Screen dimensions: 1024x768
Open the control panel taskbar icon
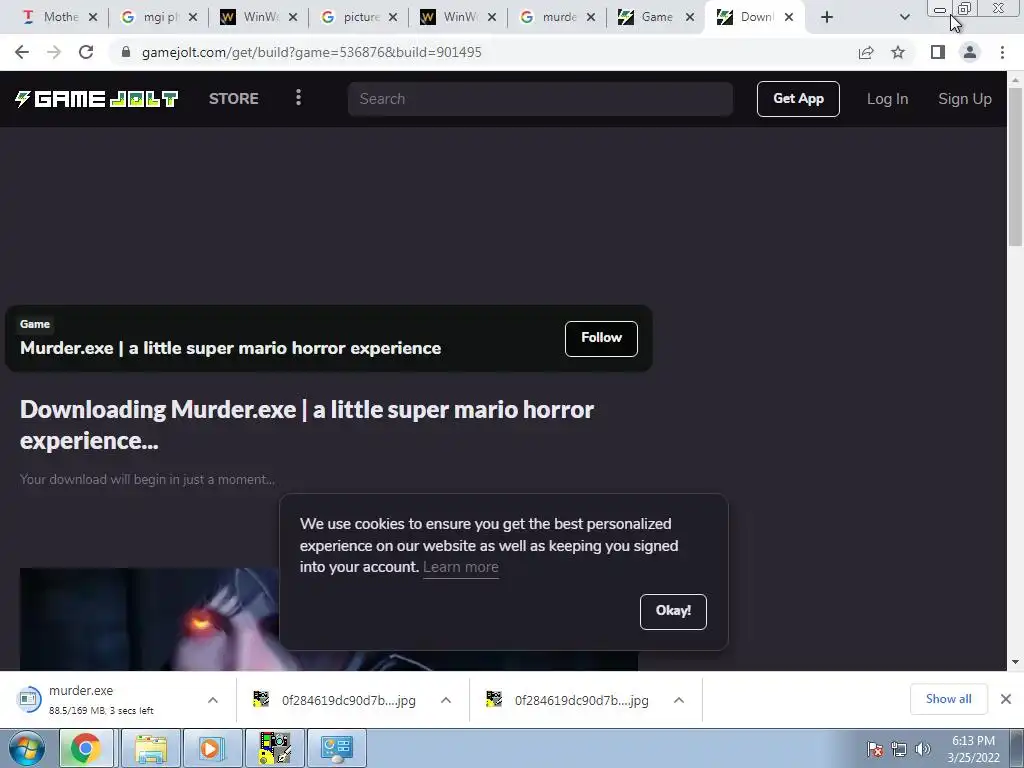[x=336, y=748]
